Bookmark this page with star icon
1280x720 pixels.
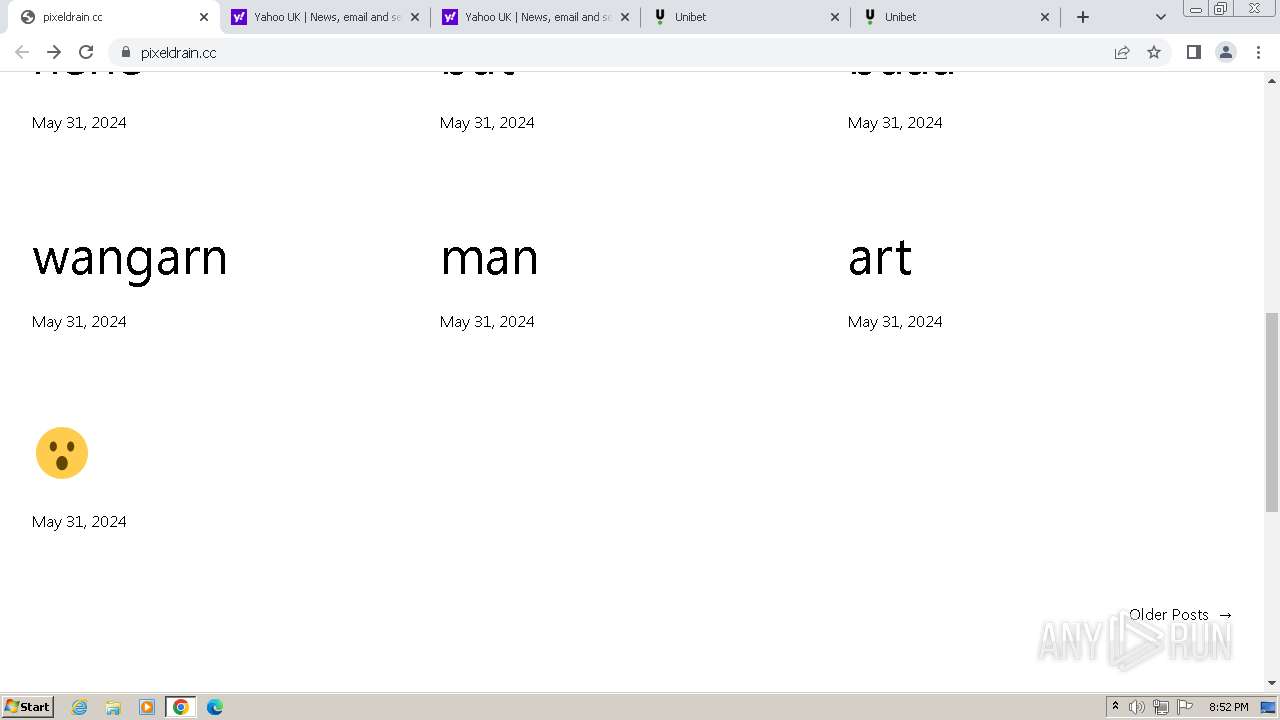click(1154, 52)
